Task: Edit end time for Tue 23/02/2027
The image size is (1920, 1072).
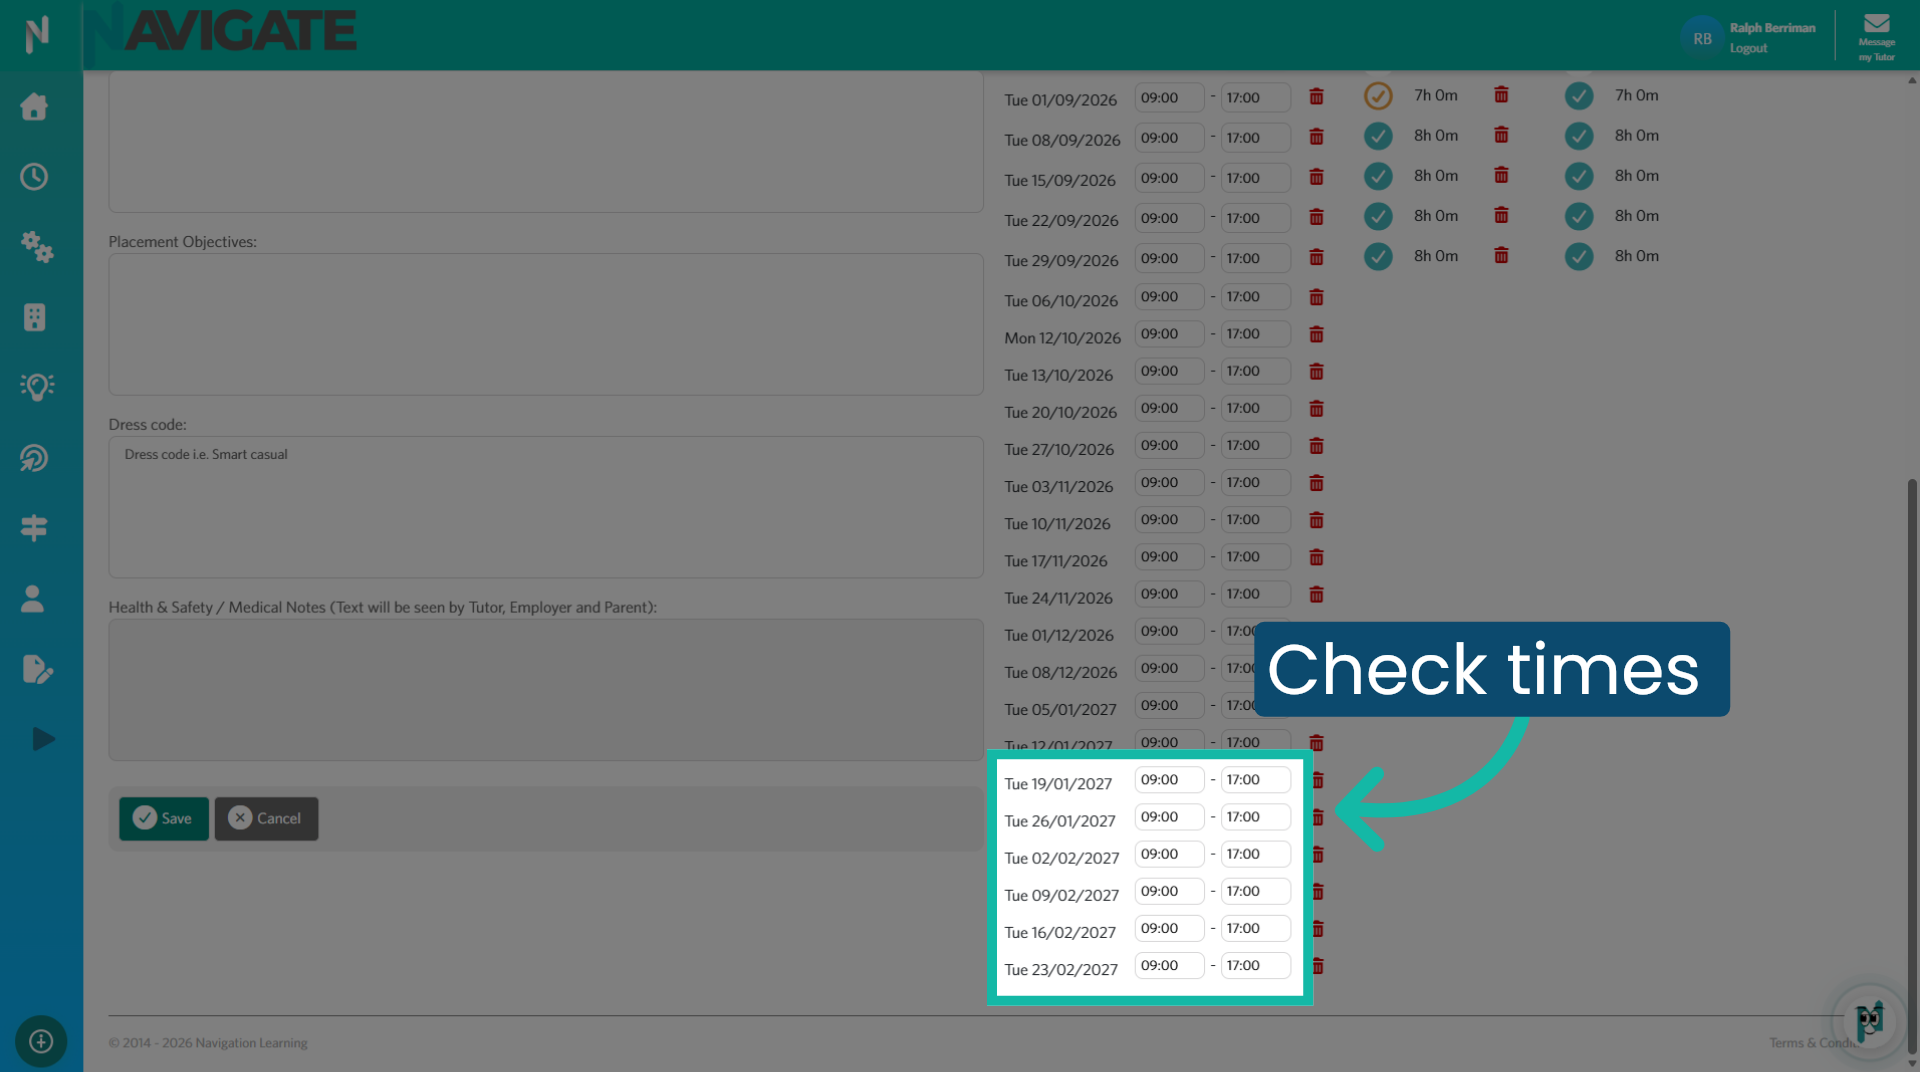Action: click(x=1255, y=966)
